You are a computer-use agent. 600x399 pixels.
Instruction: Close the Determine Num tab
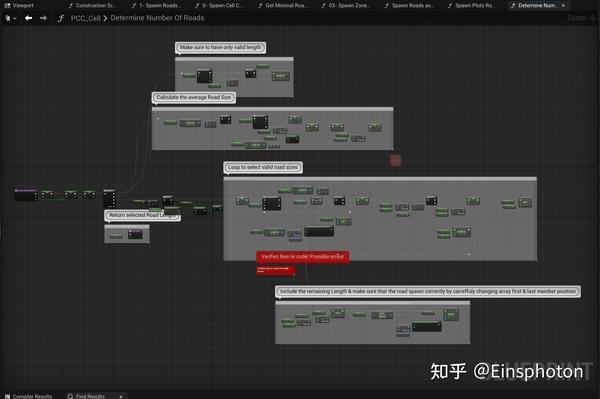tap(563, 5)
